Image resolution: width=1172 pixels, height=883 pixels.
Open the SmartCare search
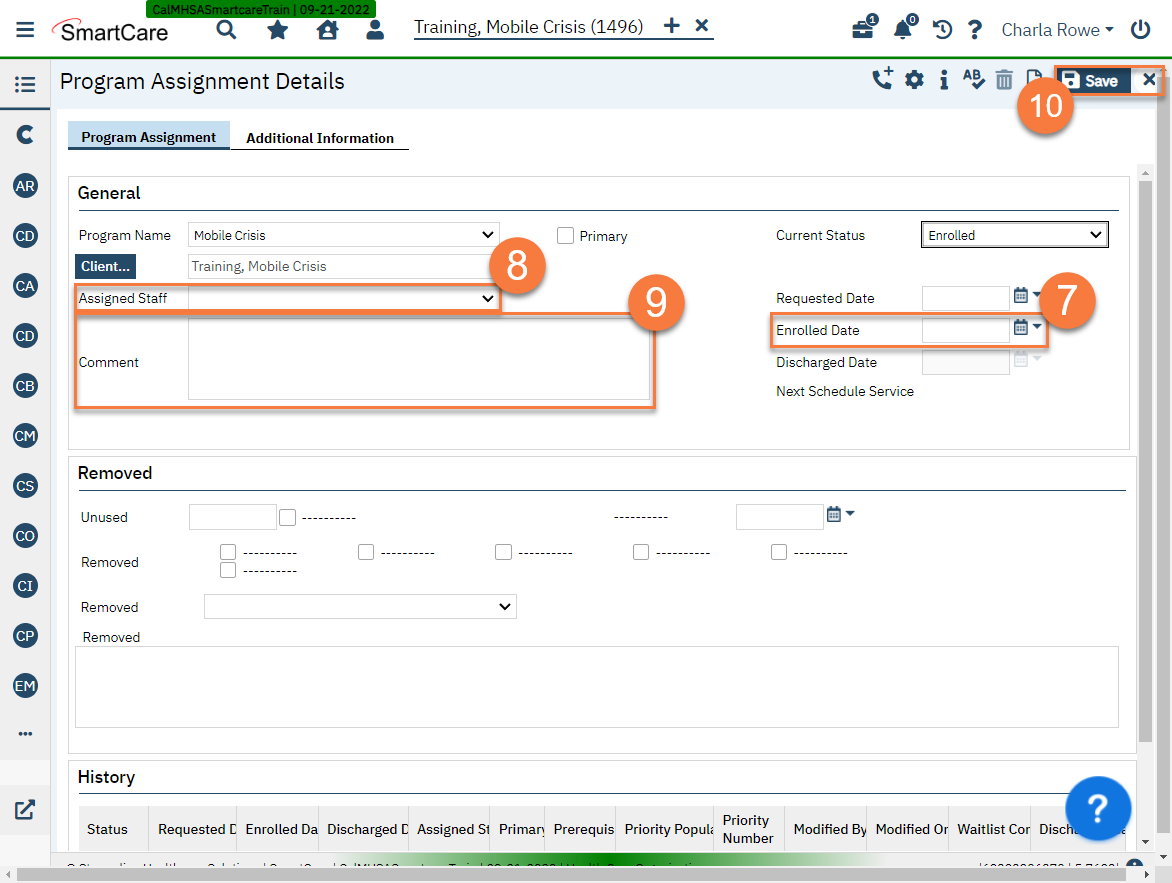pos(226,30)
